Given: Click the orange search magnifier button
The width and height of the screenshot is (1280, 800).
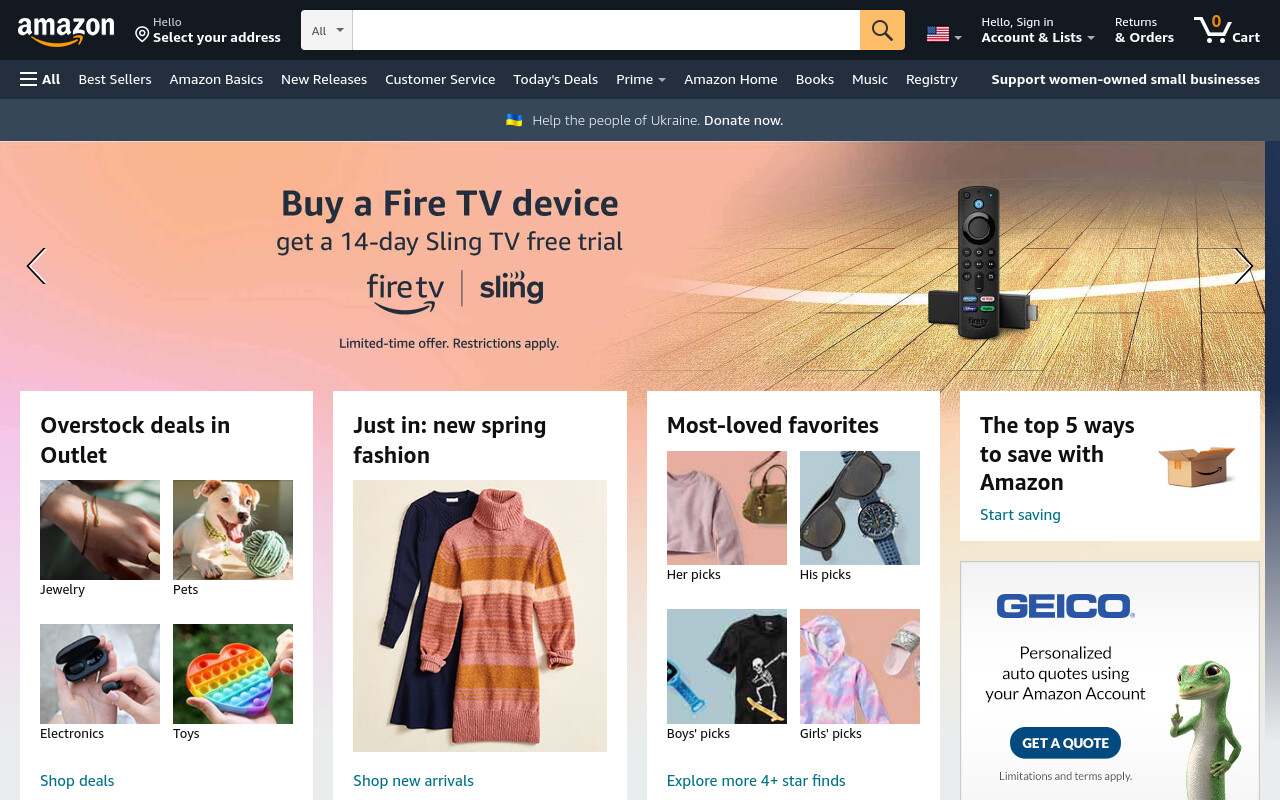Looking at the screenshot, I should [882, 30].
